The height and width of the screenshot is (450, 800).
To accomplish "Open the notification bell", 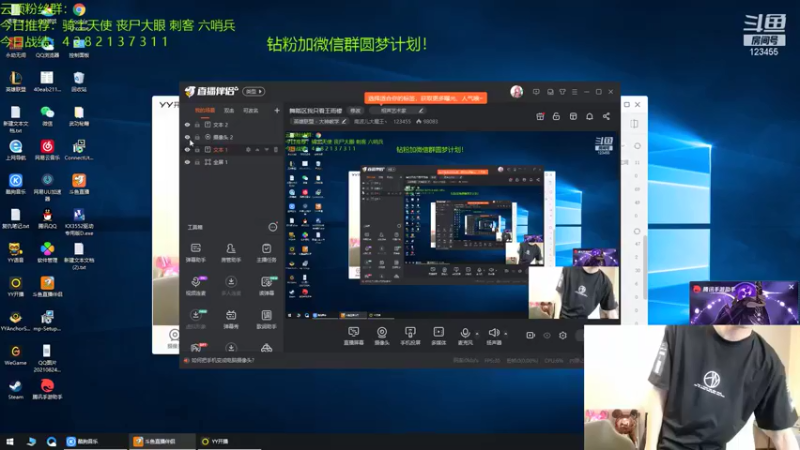I will tap(589, 117).
